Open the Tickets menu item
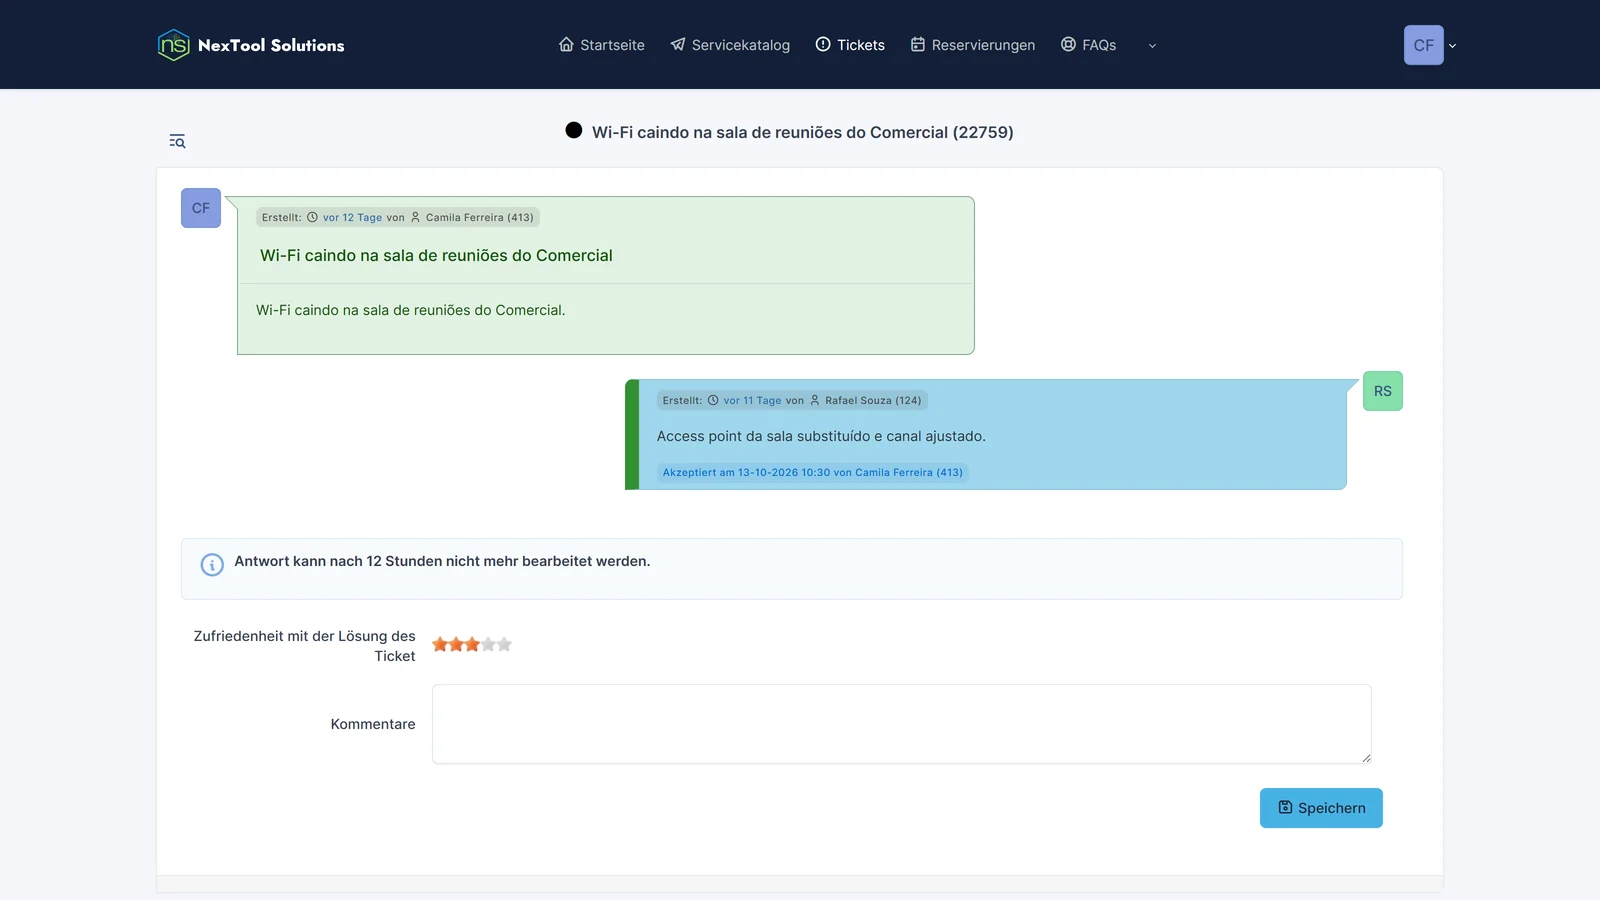 coord(850,45)
